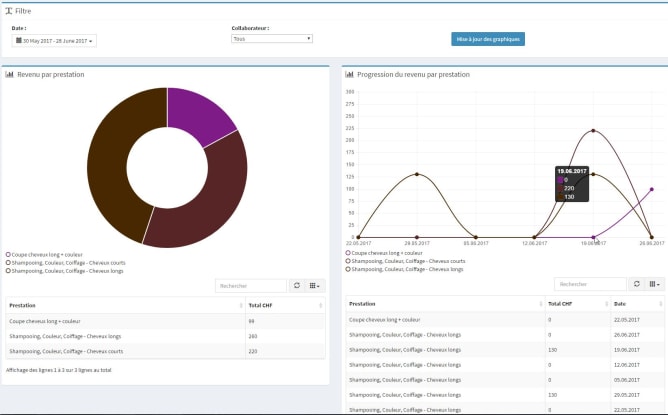Screen dimensions: 668x415
Task: Click the 12.06.2017 x-axis label
Action: (x=534, y=243)
